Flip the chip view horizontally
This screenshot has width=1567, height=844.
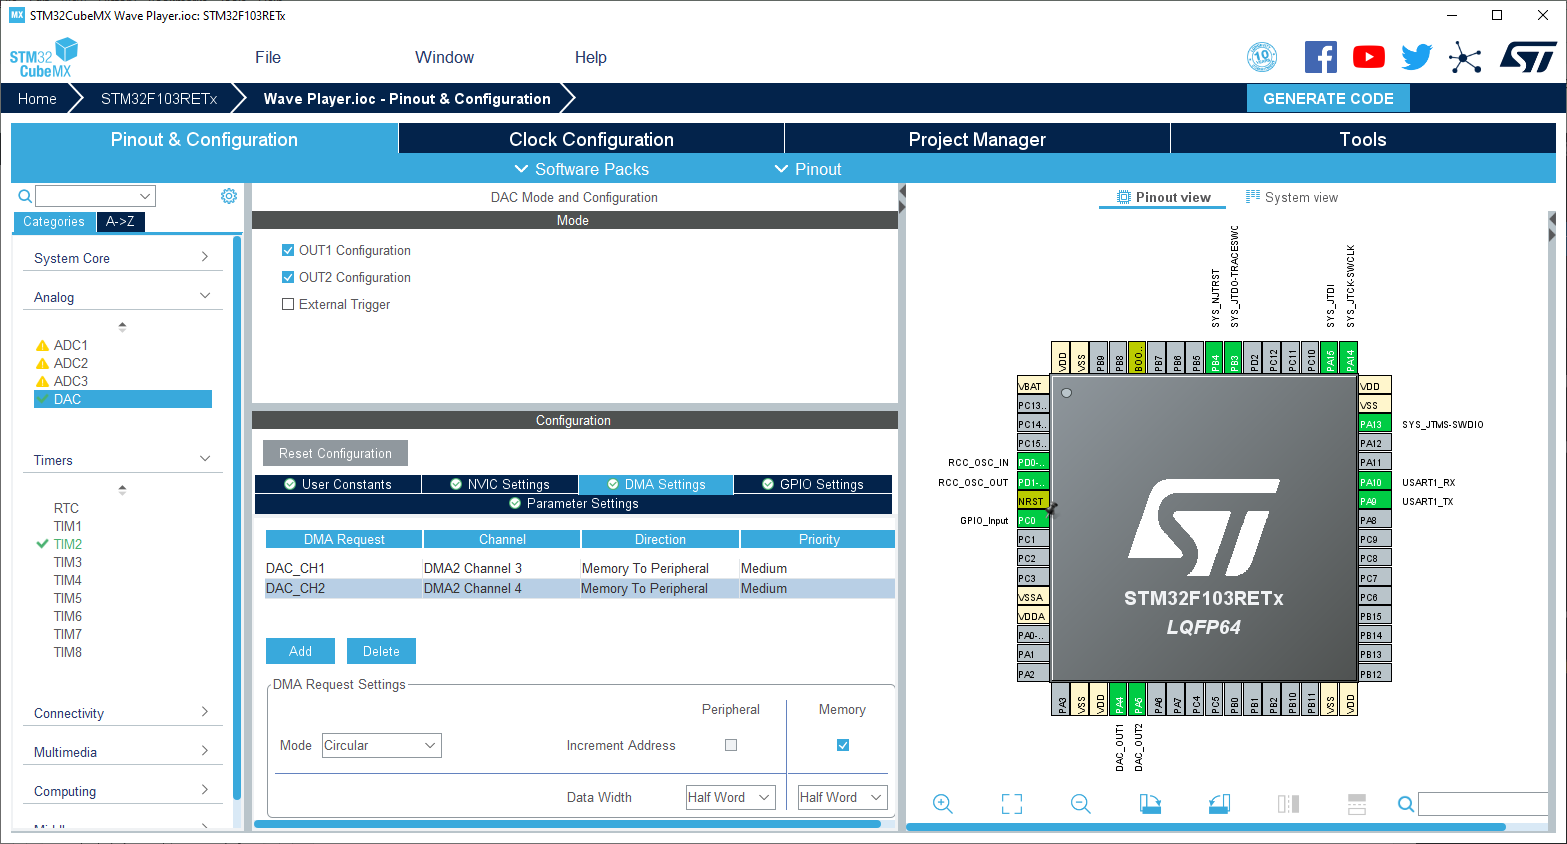coord(1289,804)
